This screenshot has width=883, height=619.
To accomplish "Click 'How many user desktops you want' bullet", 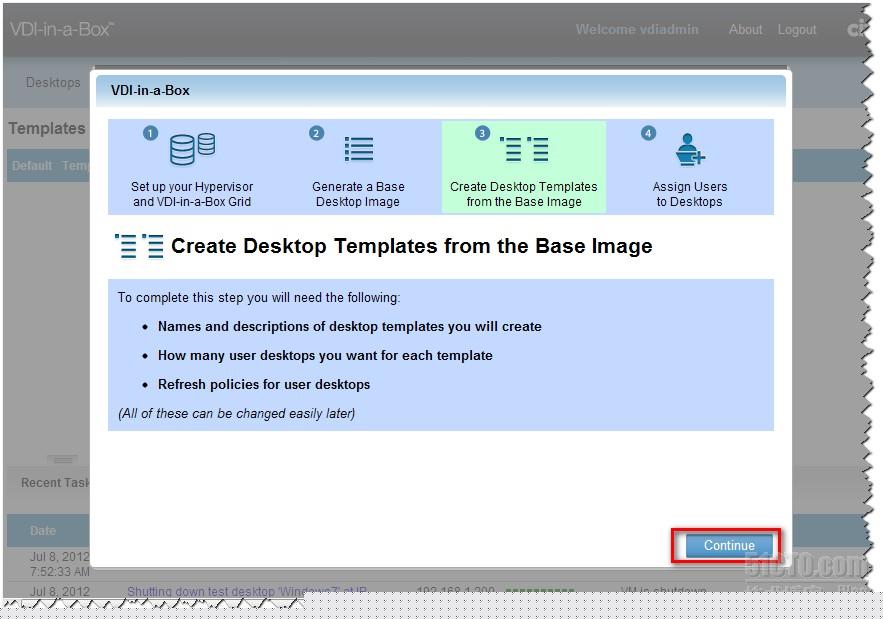I will point(325,355).
